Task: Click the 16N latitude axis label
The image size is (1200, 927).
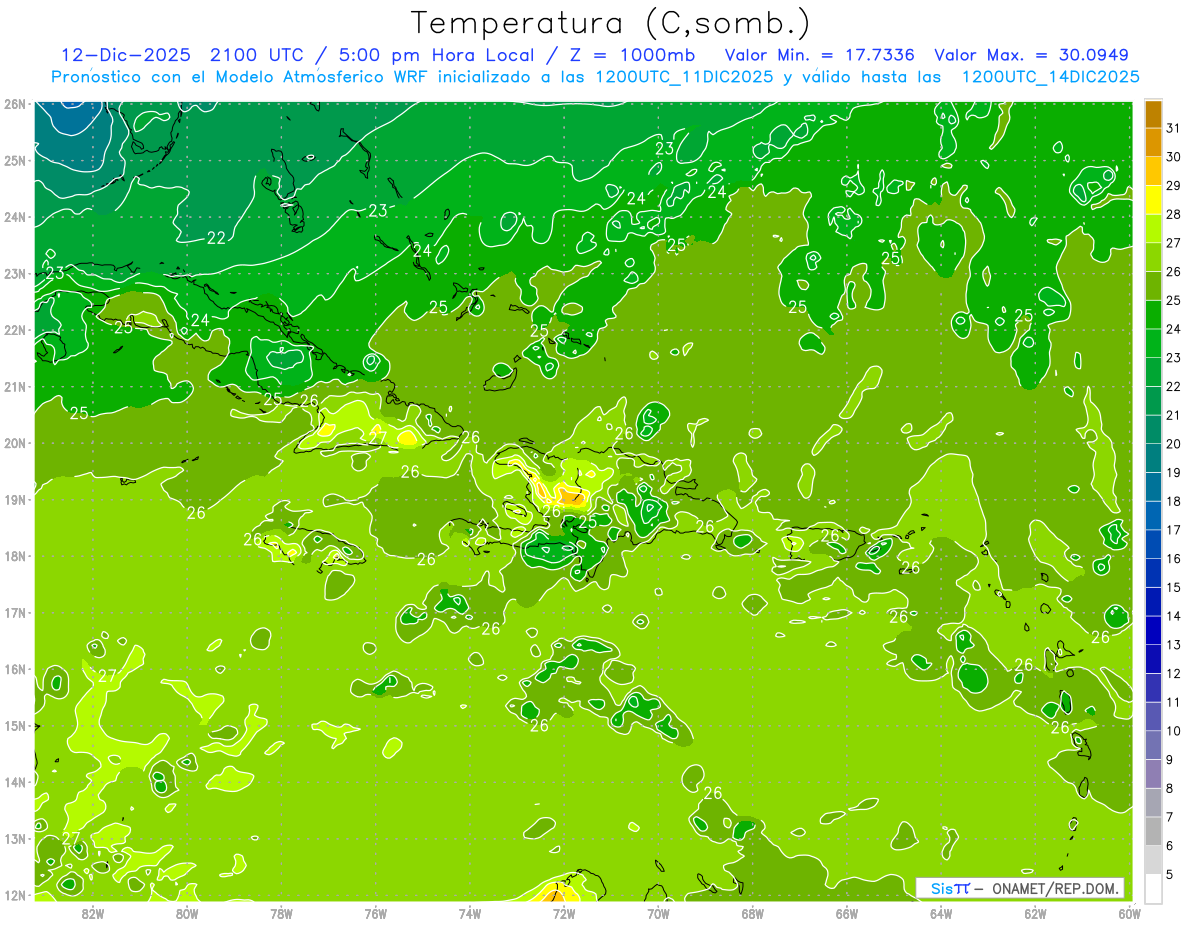Action: (16, 669)
